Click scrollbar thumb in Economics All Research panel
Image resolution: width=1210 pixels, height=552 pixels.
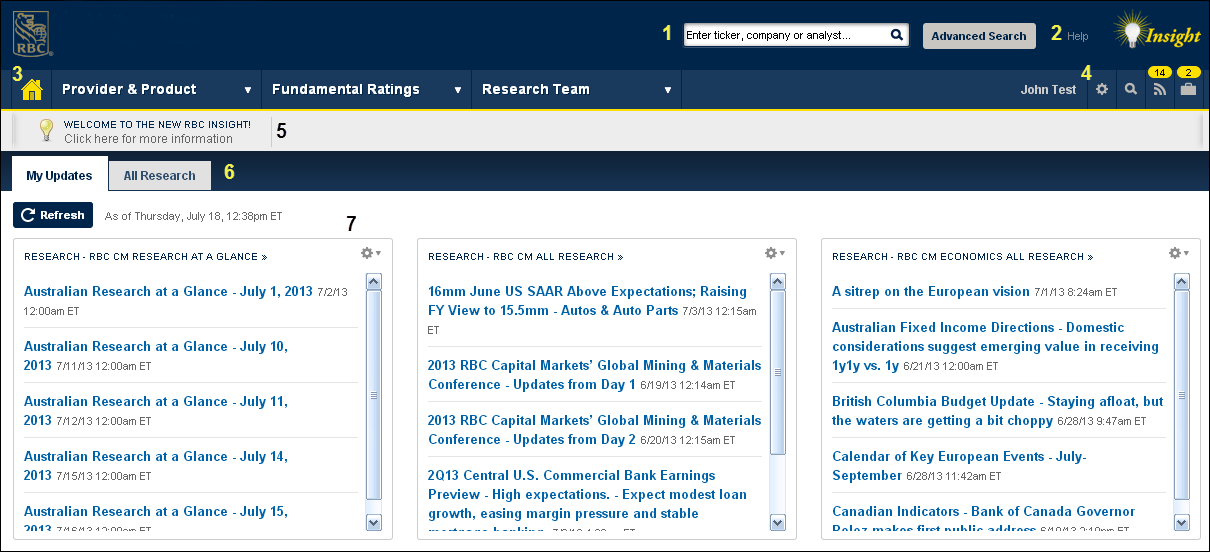click(1182, 395)
